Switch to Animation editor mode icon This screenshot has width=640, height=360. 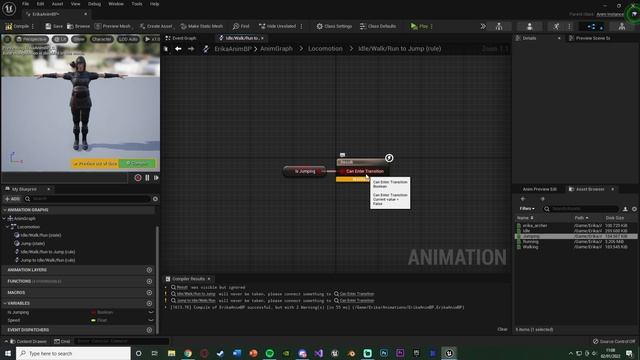(556, 26)
